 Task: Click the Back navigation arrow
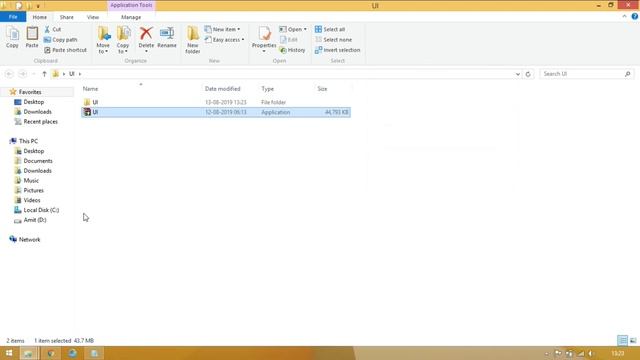tap(9, 74)
